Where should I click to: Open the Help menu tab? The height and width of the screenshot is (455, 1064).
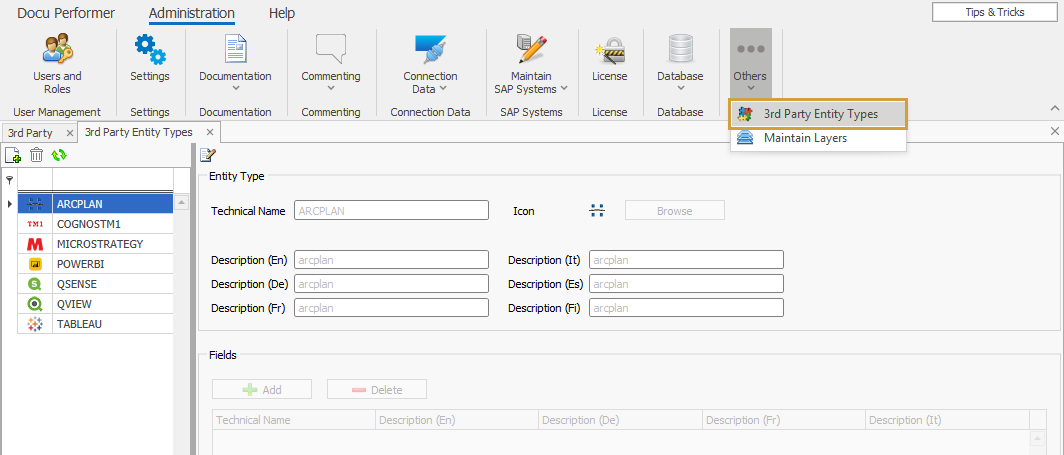pos(282,13)
